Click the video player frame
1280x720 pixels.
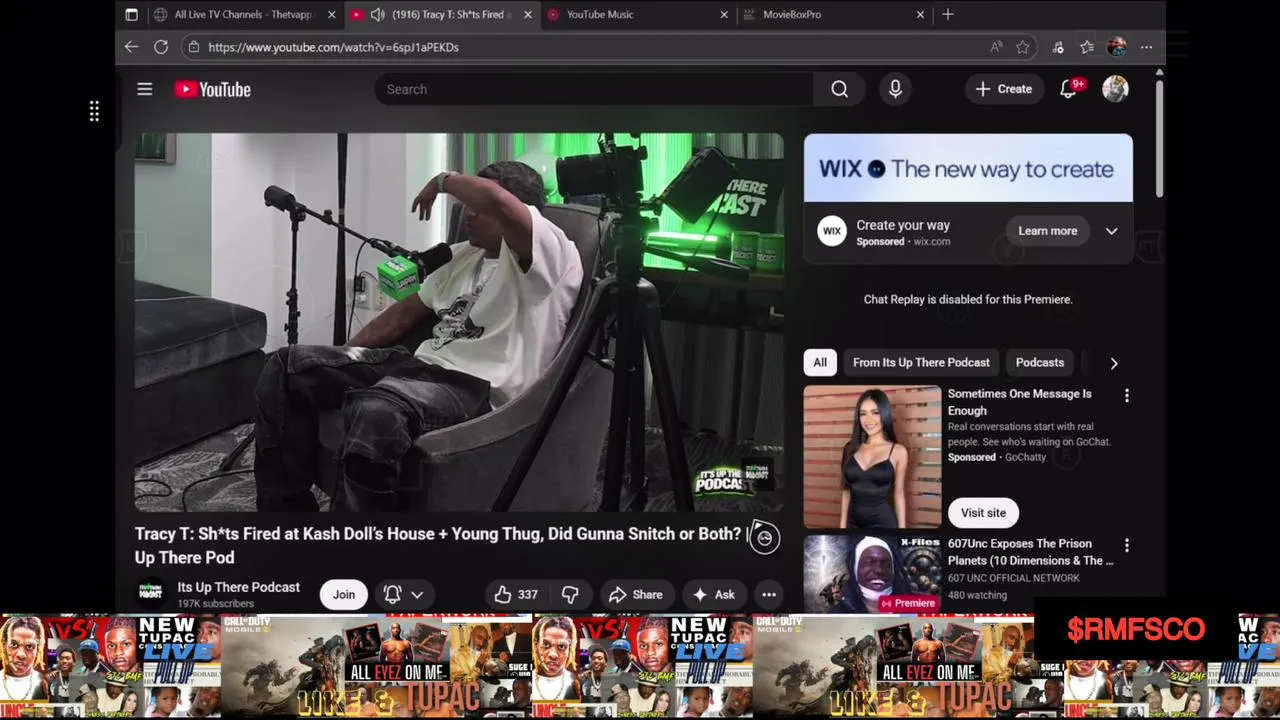coord(459,323)
